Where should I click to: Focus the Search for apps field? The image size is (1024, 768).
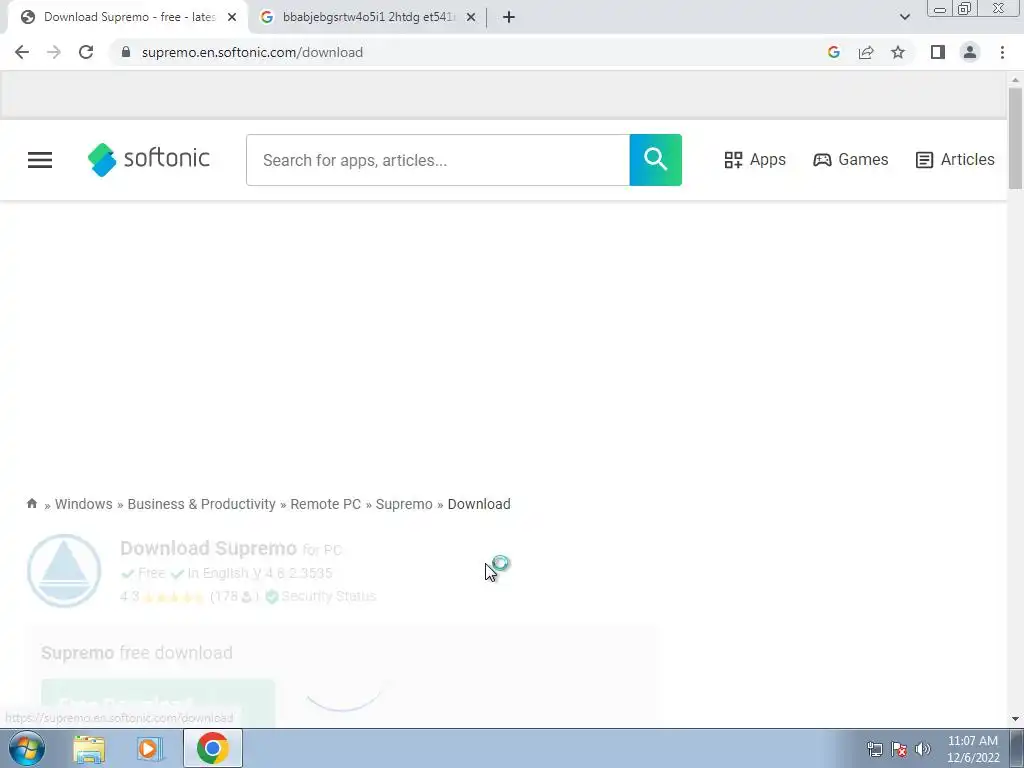click(x=438, y=160)
